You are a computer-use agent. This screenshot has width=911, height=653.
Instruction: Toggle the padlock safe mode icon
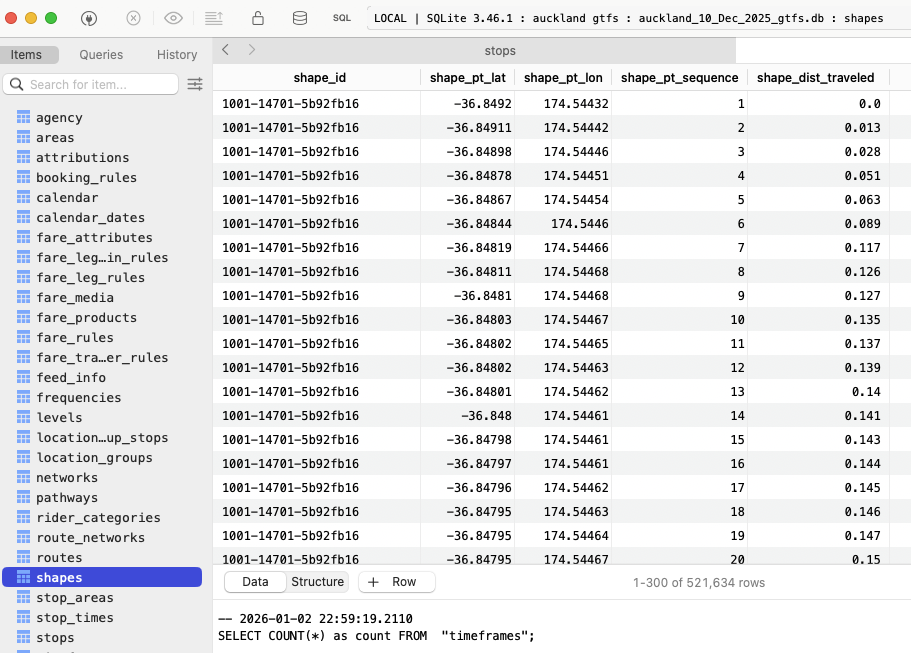point(258,18)
